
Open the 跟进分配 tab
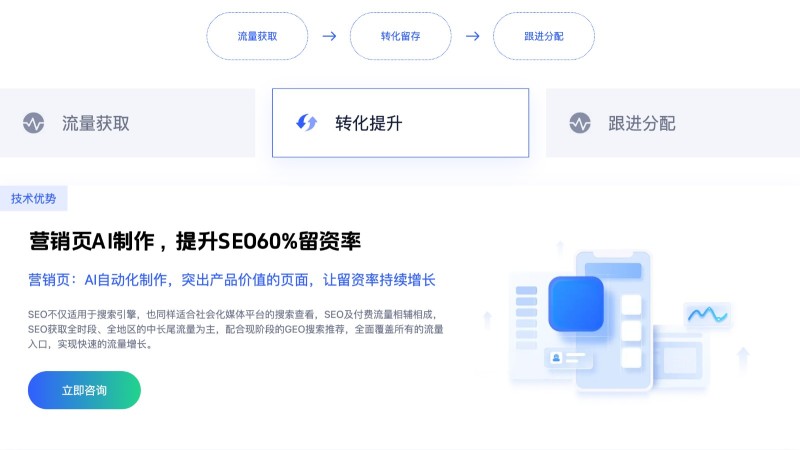673,123
